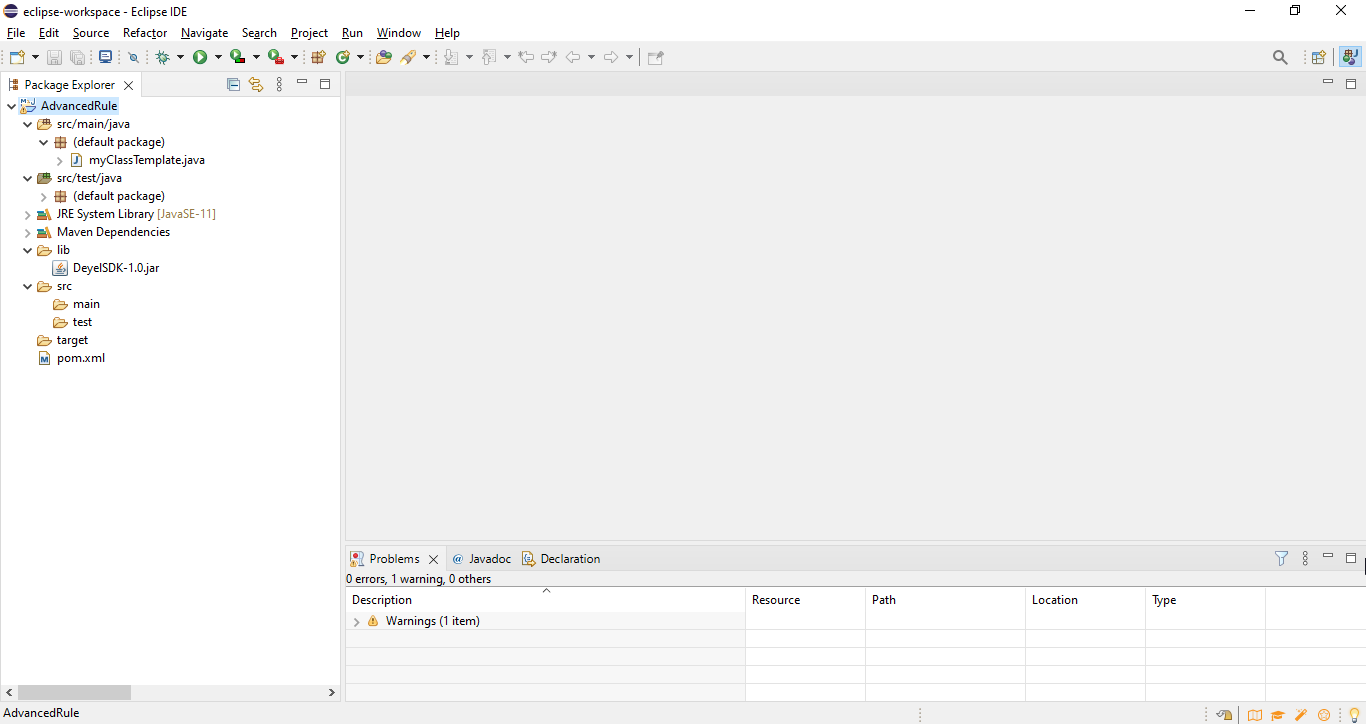Image resolution: width=1366 pixels, height=724 pixels.
Task: Click the Tip of the Day lightbulb icon
Action: coord(1354,715)
